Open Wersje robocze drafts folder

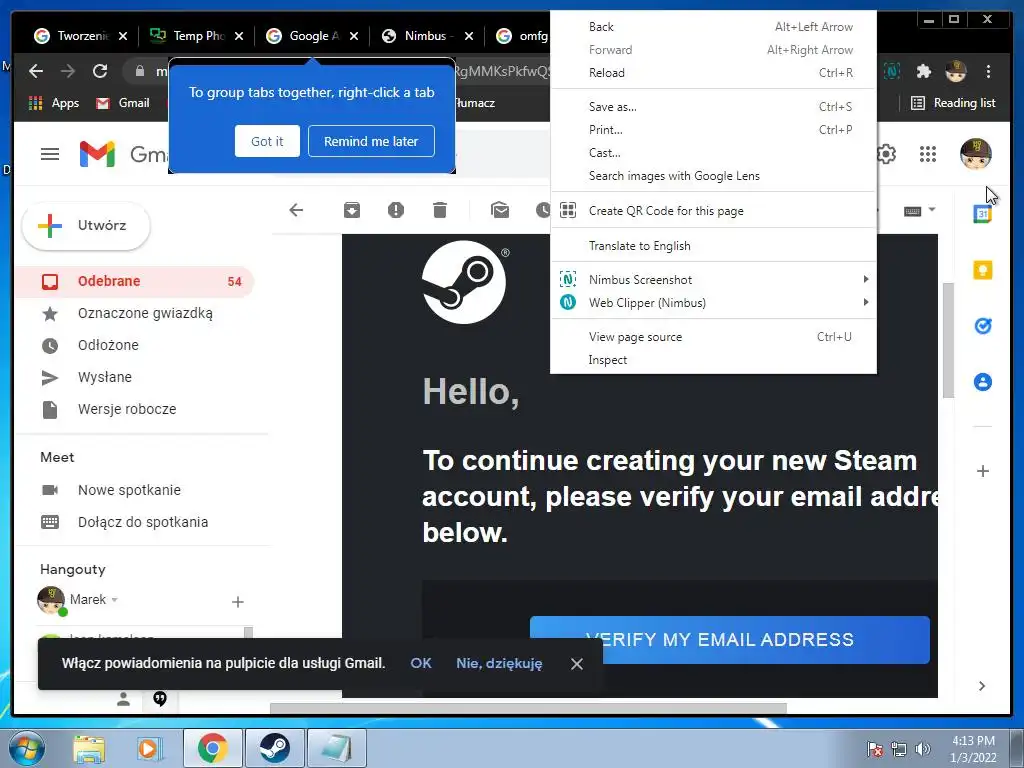(x=134, y=409)
